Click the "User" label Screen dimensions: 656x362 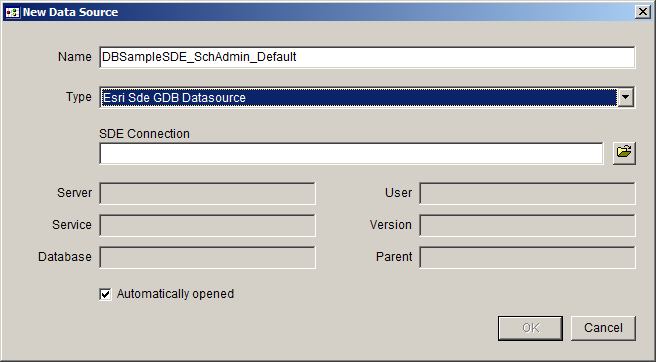pyautogui.click(x=399, y=193)
